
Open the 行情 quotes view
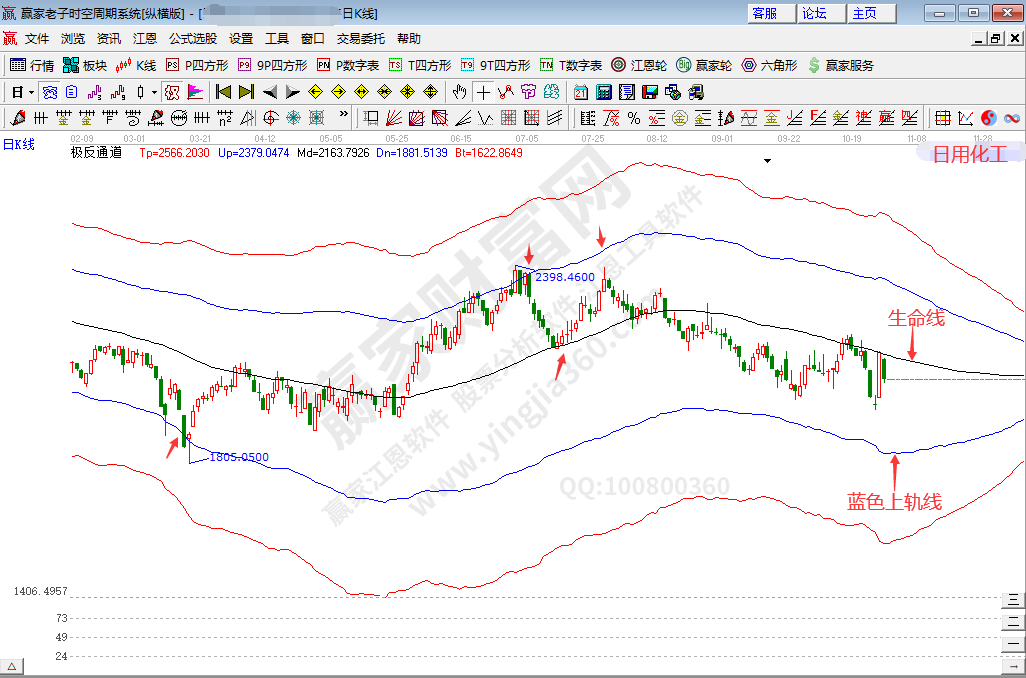pos(32,65)
